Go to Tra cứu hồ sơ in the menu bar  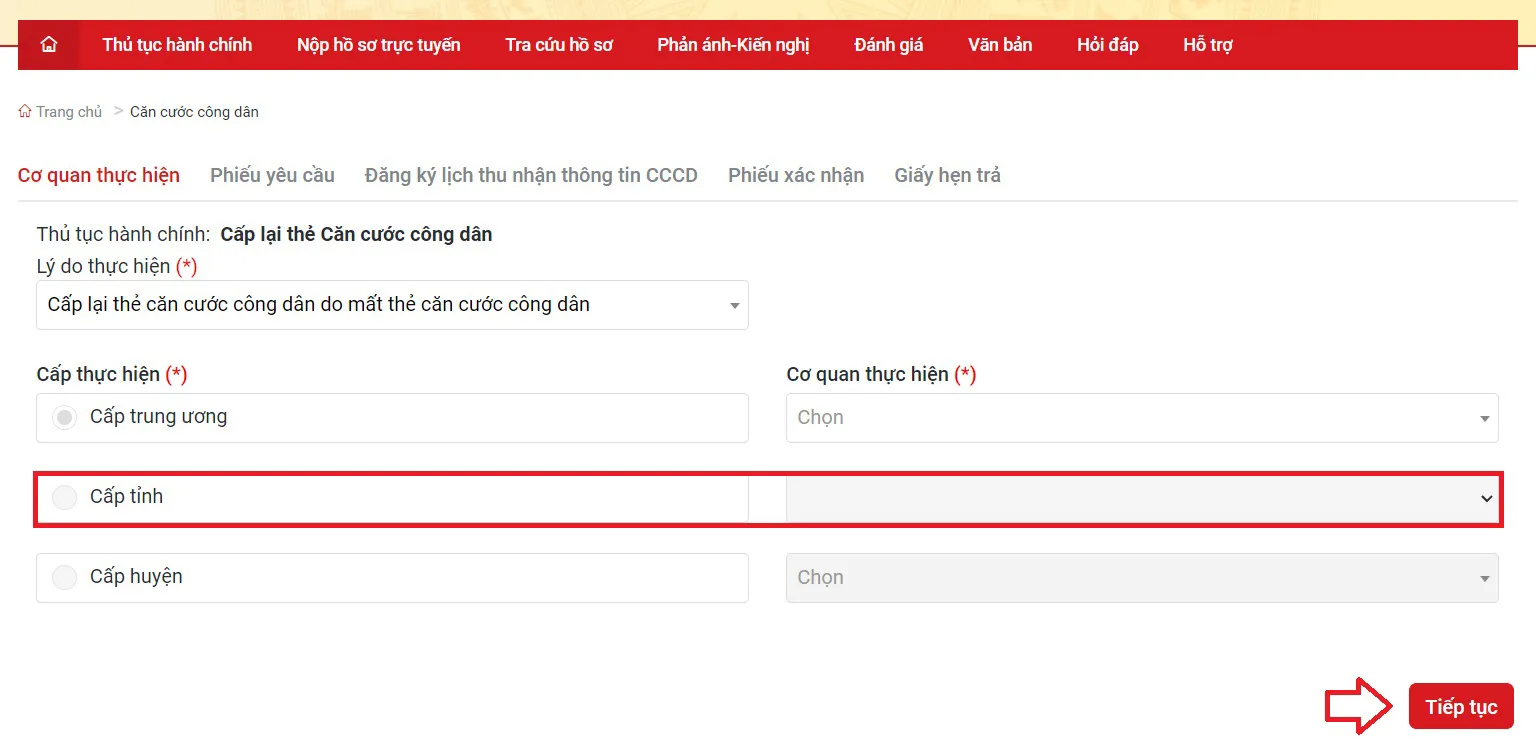(558, 44)
